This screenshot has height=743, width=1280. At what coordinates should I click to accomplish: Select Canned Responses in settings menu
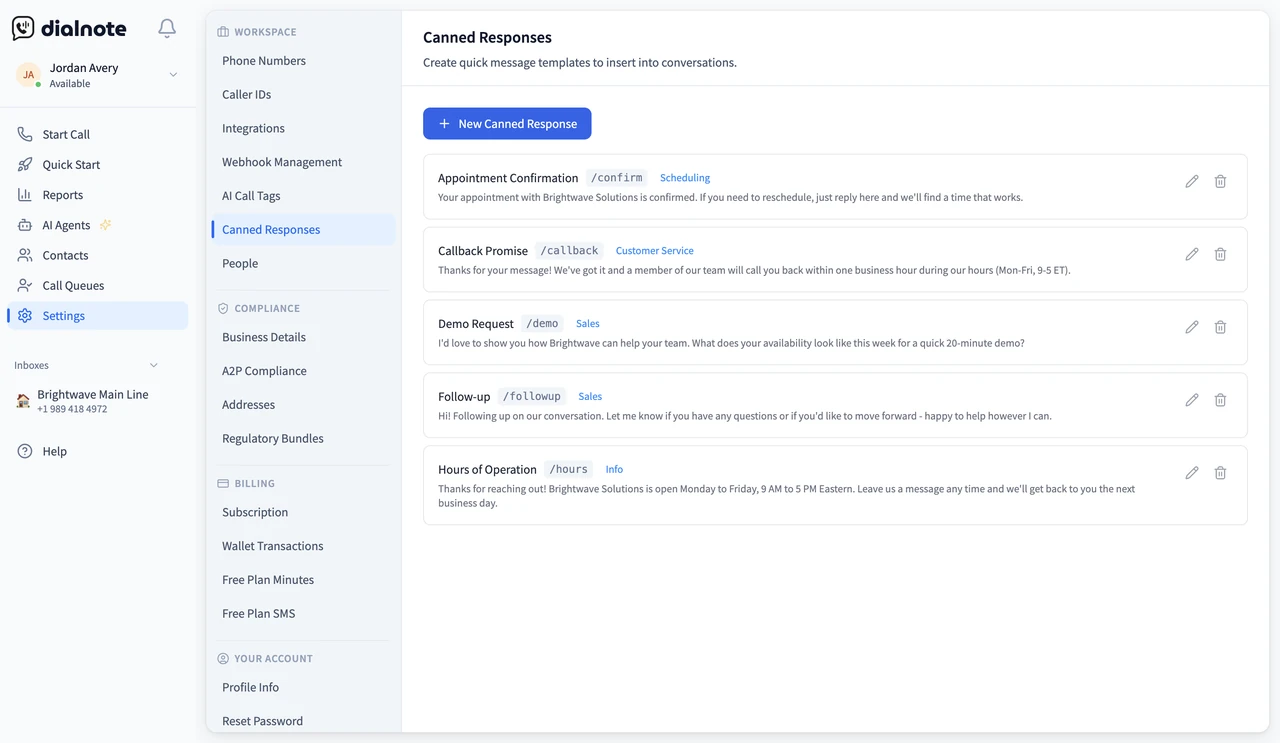click(x=303, y=230)
